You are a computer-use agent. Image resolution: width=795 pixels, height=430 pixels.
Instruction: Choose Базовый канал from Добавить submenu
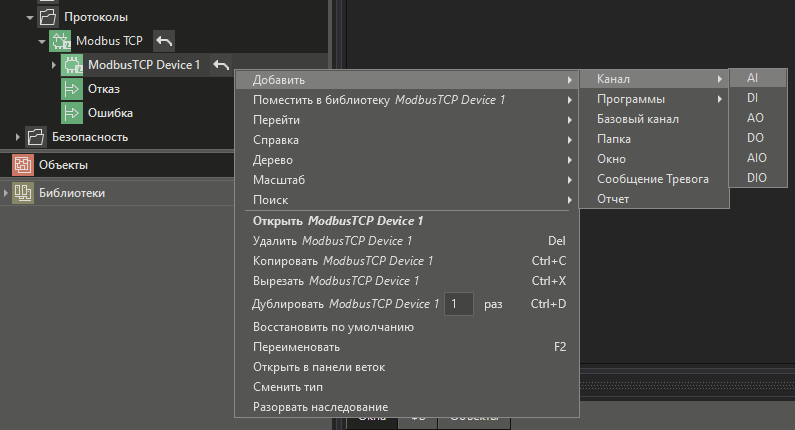point(638,119)
